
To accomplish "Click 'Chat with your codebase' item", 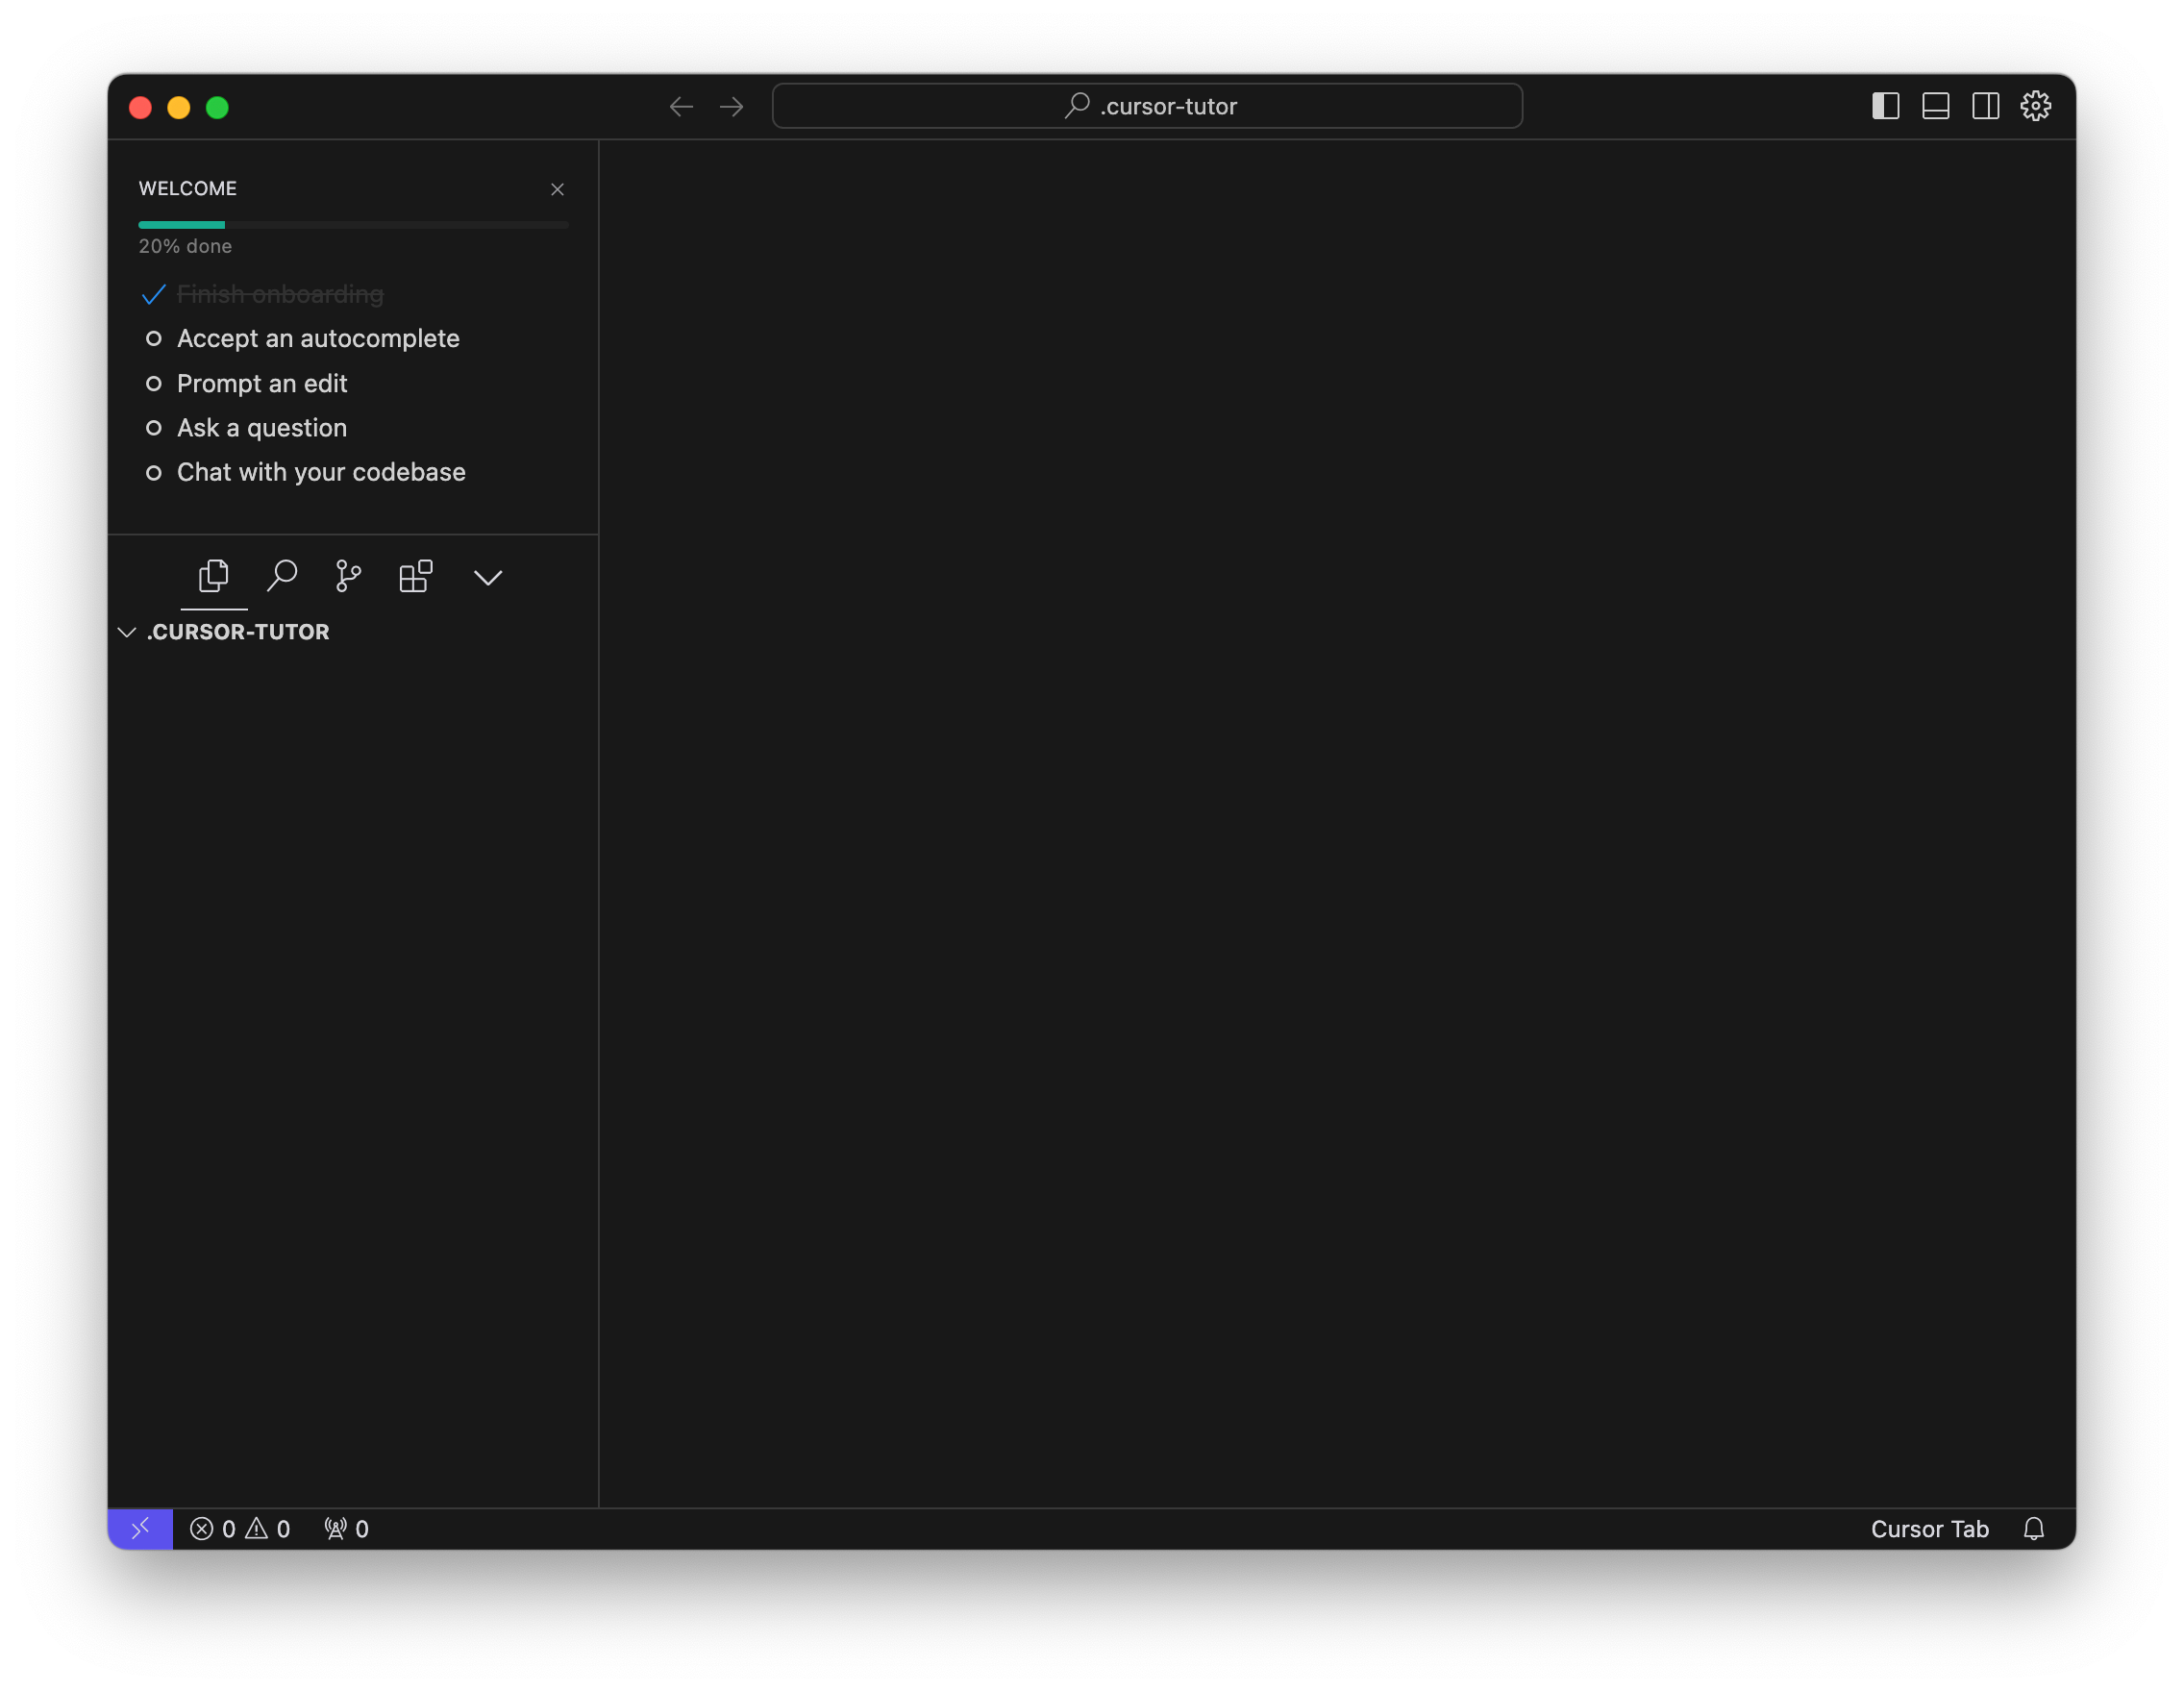I will click(321, 472).
